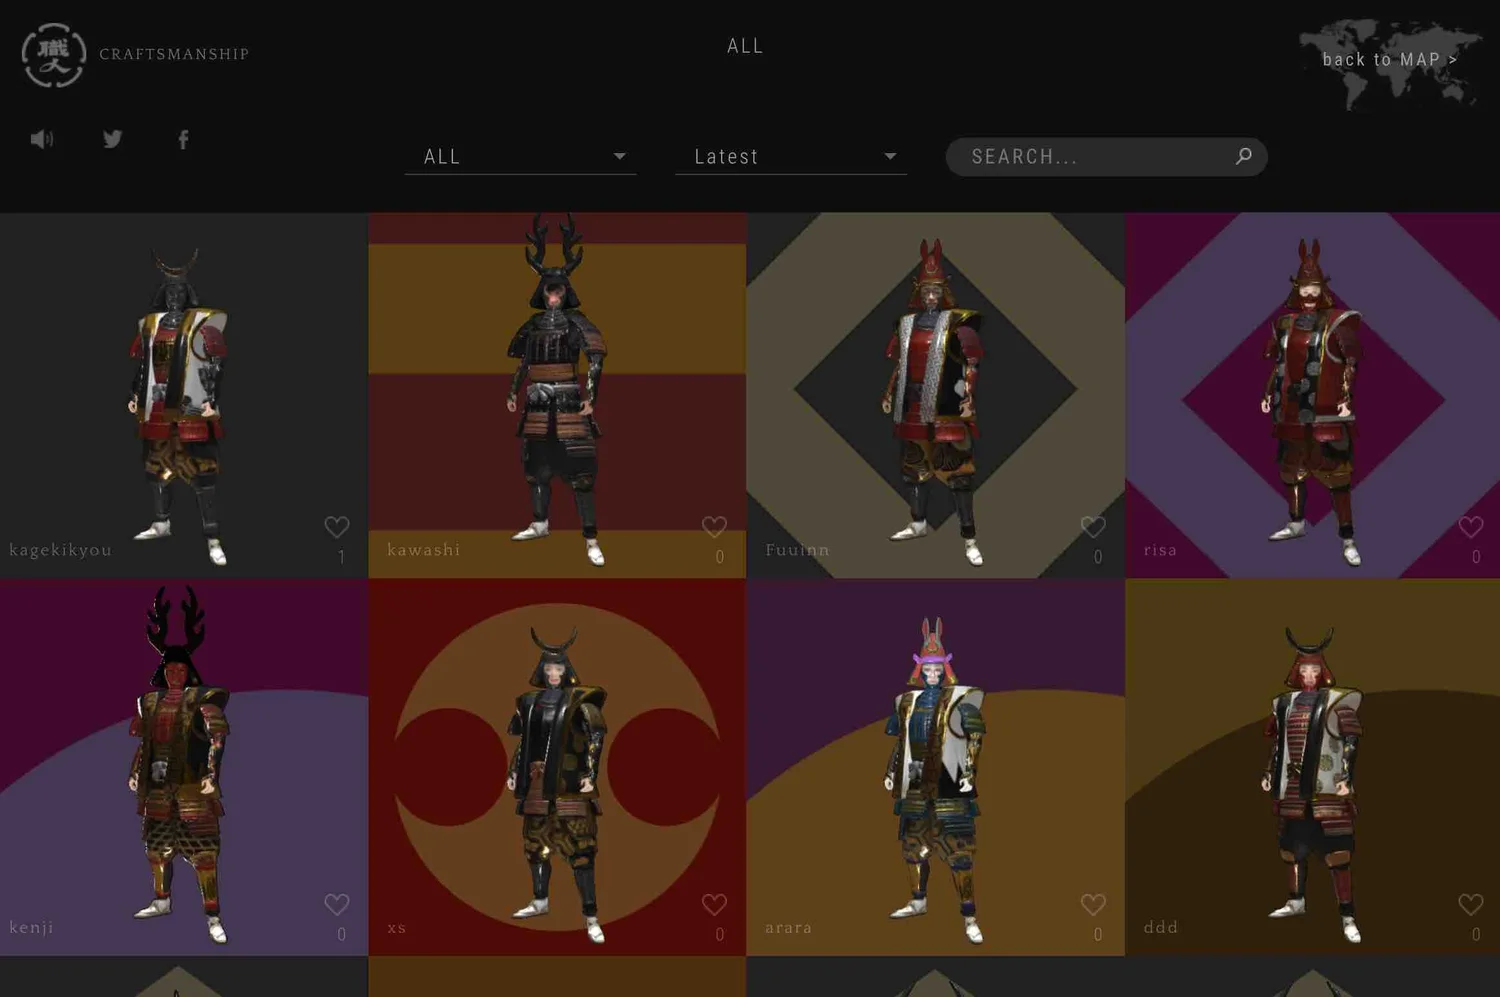Viewport: 1500px width, 997px height.
Task: Like the ddd samurai with heart
Action: [1471, 904]
